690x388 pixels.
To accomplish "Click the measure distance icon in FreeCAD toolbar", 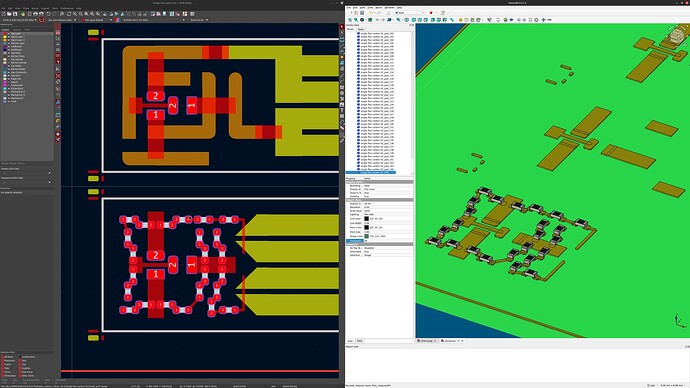I will (x=452, y=20).
